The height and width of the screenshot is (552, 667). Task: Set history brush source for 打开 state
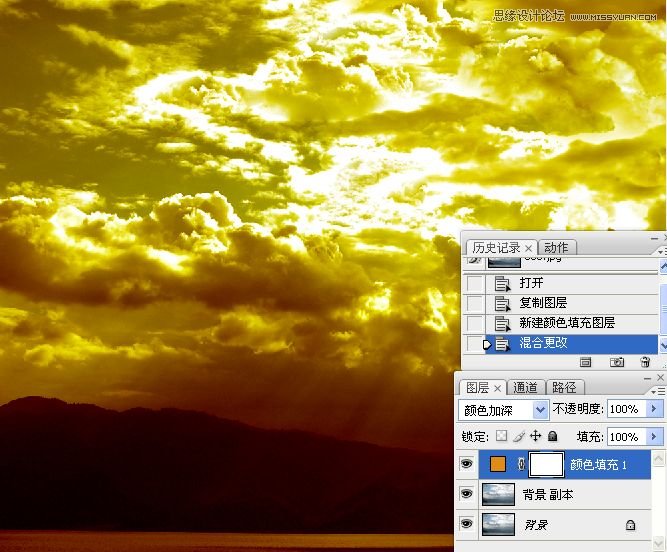(475, 283)
